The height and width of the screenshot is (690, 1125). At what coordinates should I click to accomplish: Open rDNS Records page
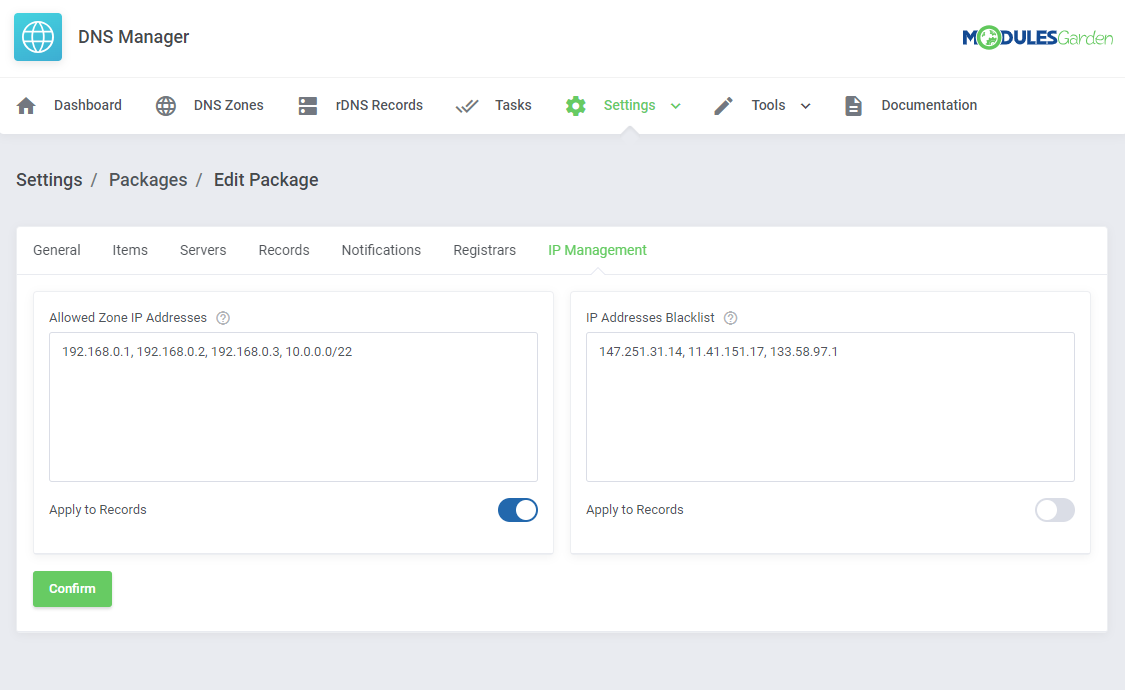point(380,105)
